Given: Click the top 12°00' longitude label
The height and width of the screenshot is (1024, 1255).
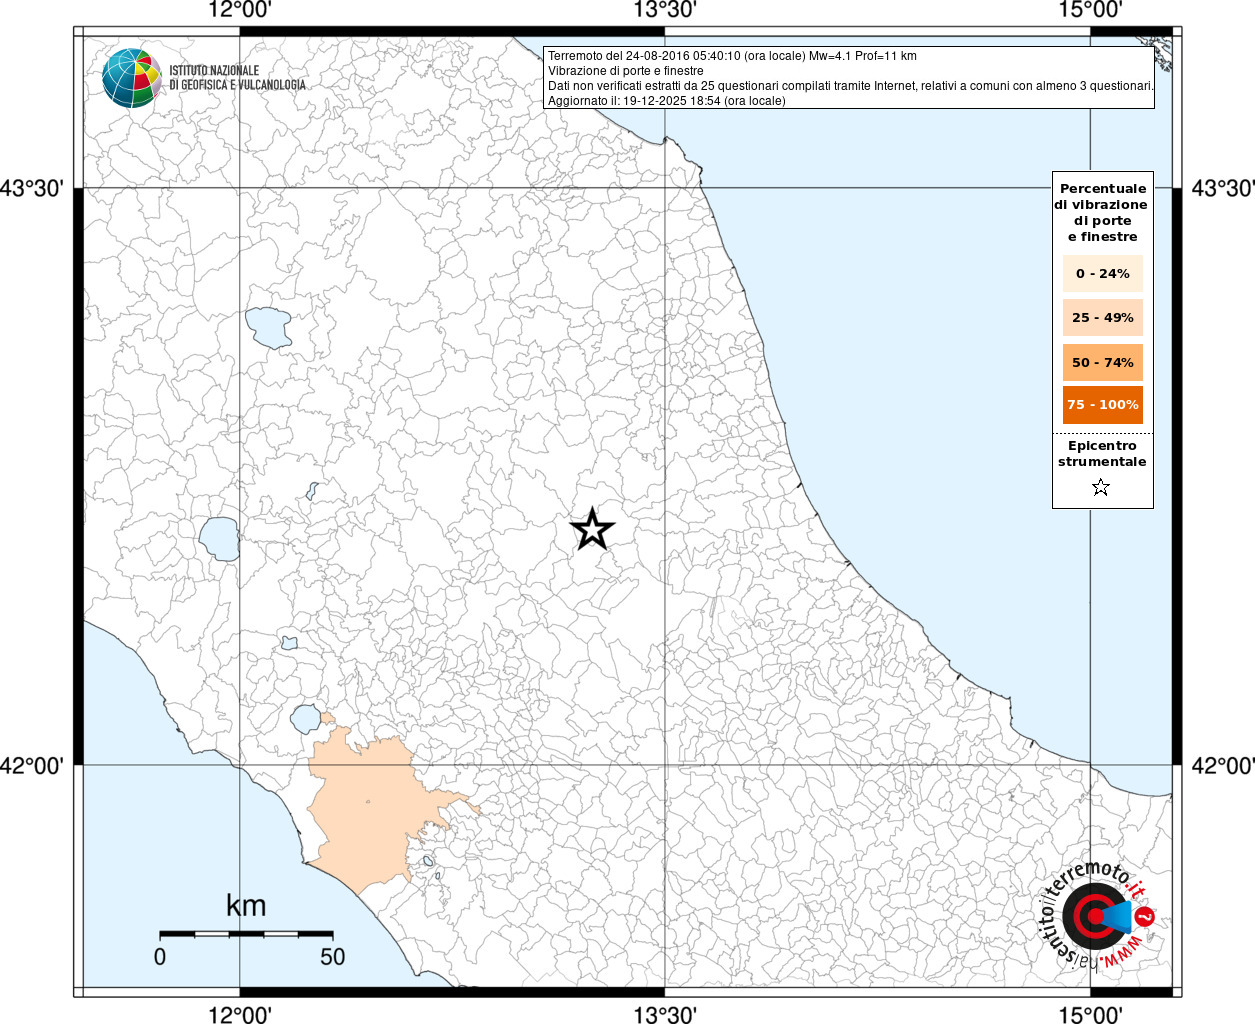Looking at the screenshot, I should tap(240, 11).
